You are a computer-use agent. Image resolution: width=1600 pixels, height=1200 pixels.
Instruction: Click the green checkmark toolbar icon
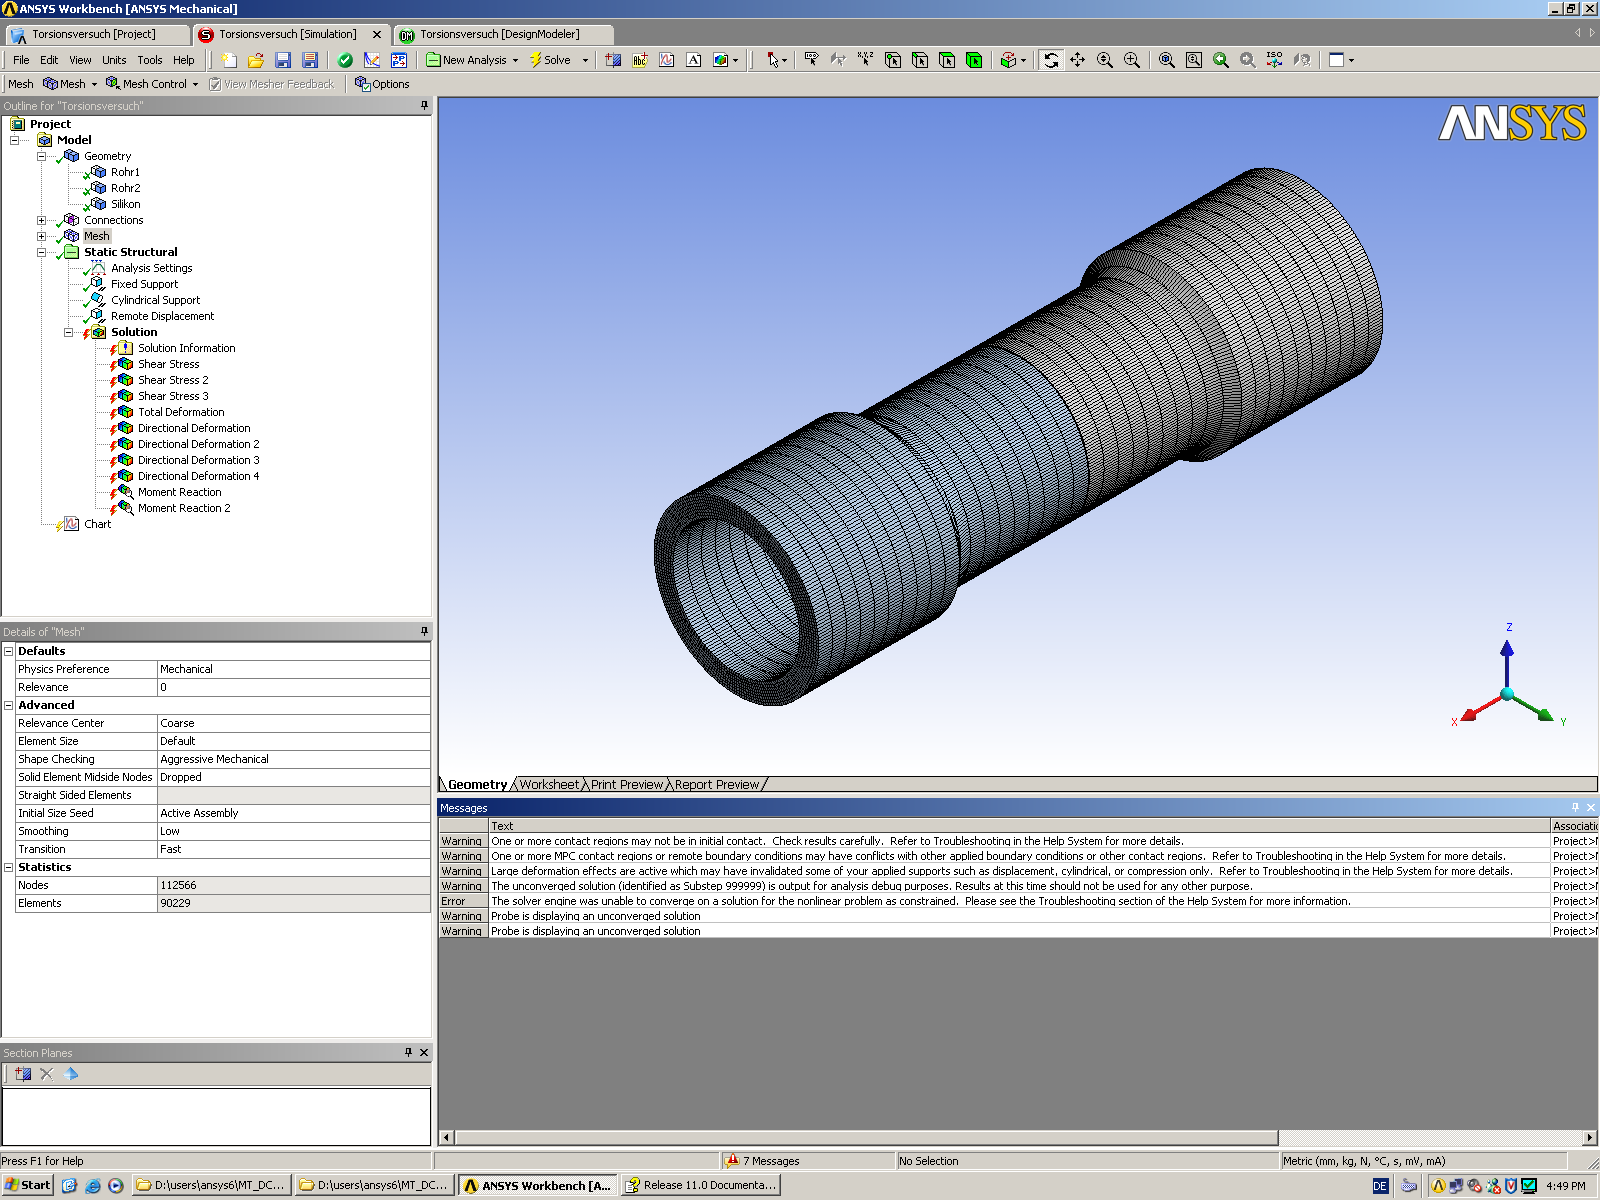click(345, 60)
